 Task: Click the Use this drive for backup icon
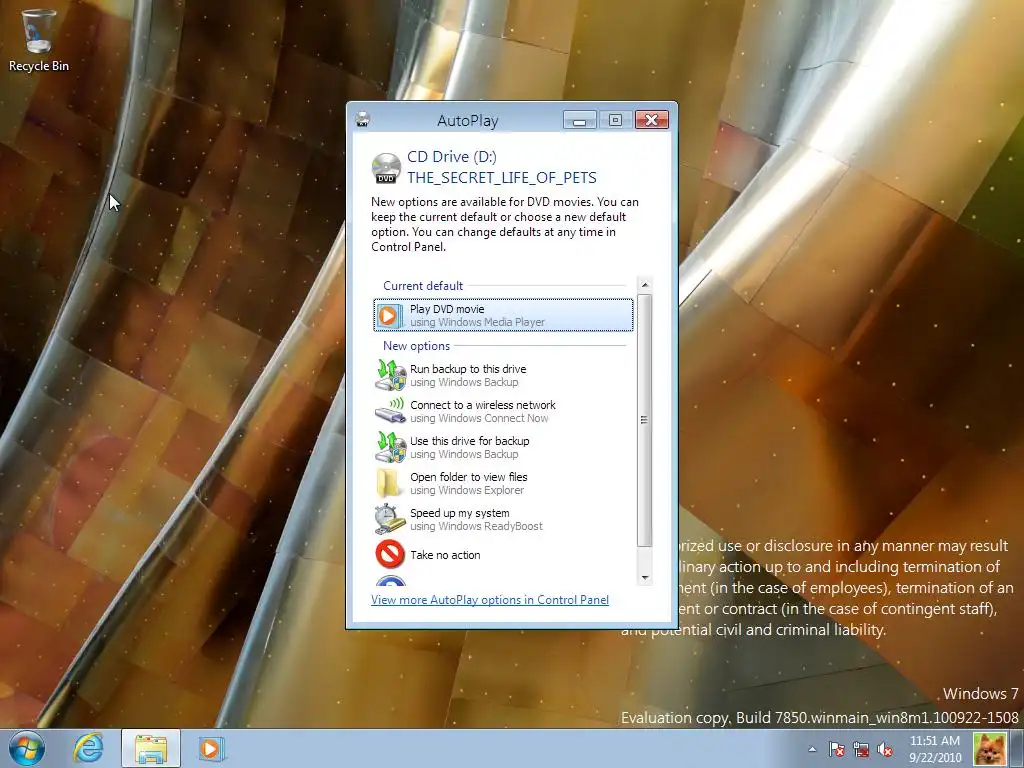click(390, 447)
